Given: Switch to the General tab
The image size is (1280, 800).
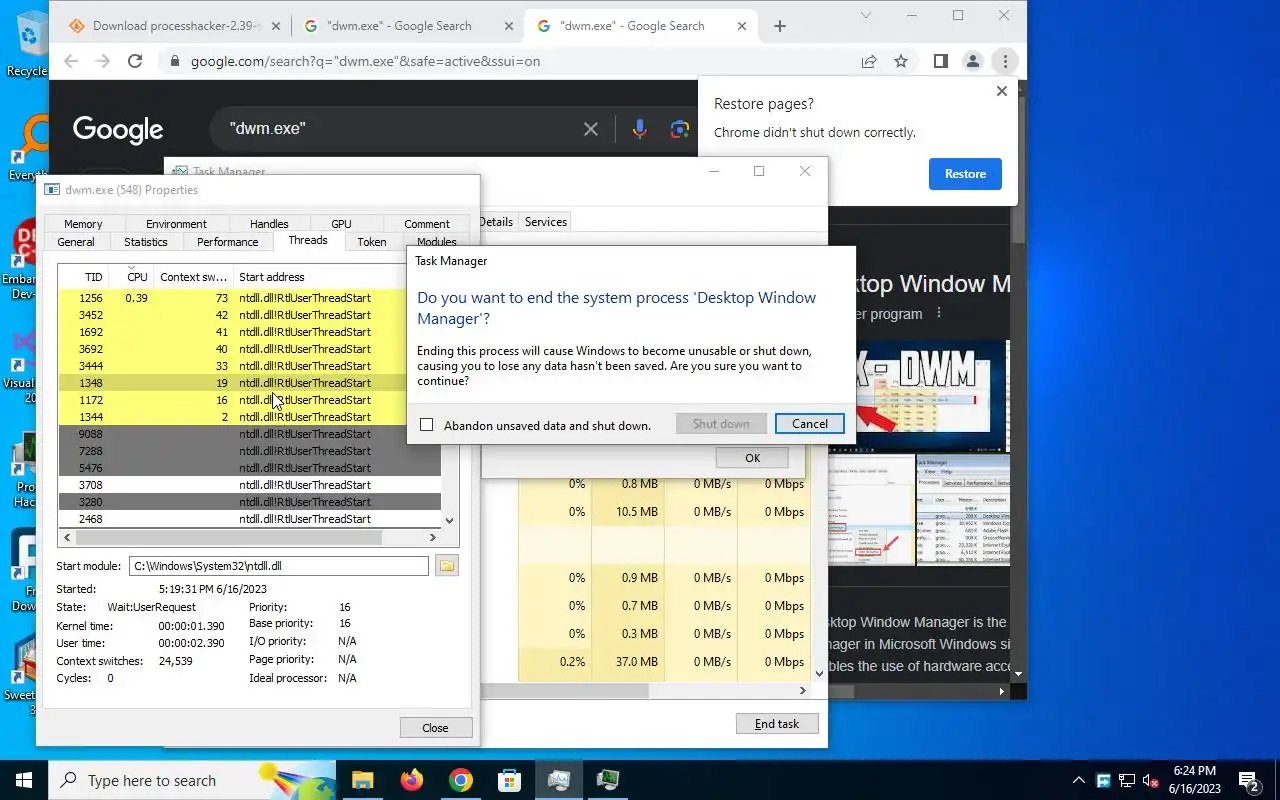Looking at the screenshot, I should click(76, 242).
